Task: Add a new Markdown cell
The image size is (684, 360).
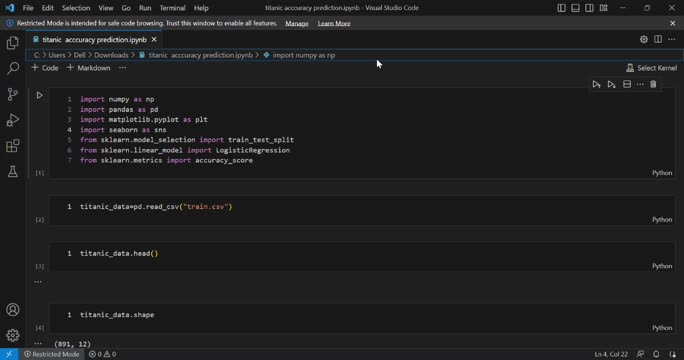Action: pos(89,68)
